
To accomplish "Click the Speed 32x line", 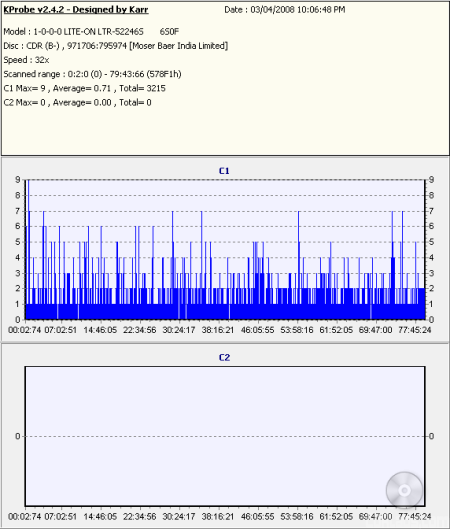I will [x=26, y=60].
